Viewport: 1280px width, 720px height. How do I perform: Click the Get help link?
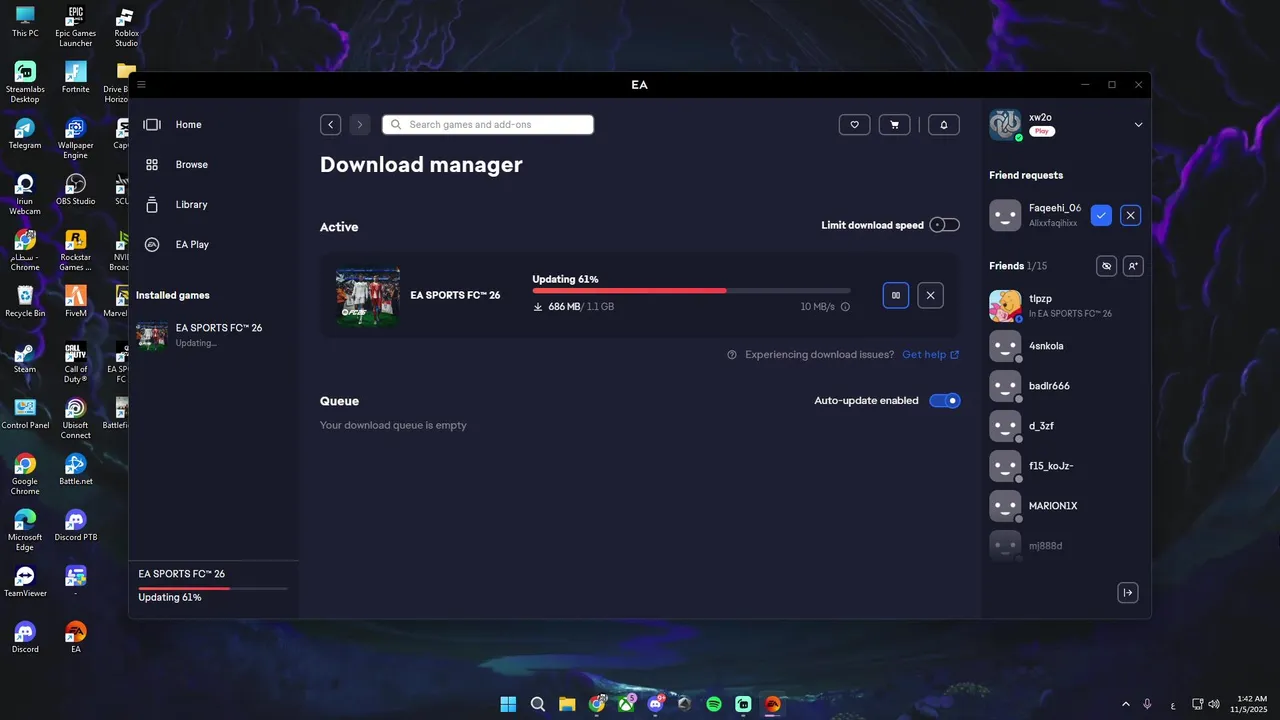(x=930, y=355)
